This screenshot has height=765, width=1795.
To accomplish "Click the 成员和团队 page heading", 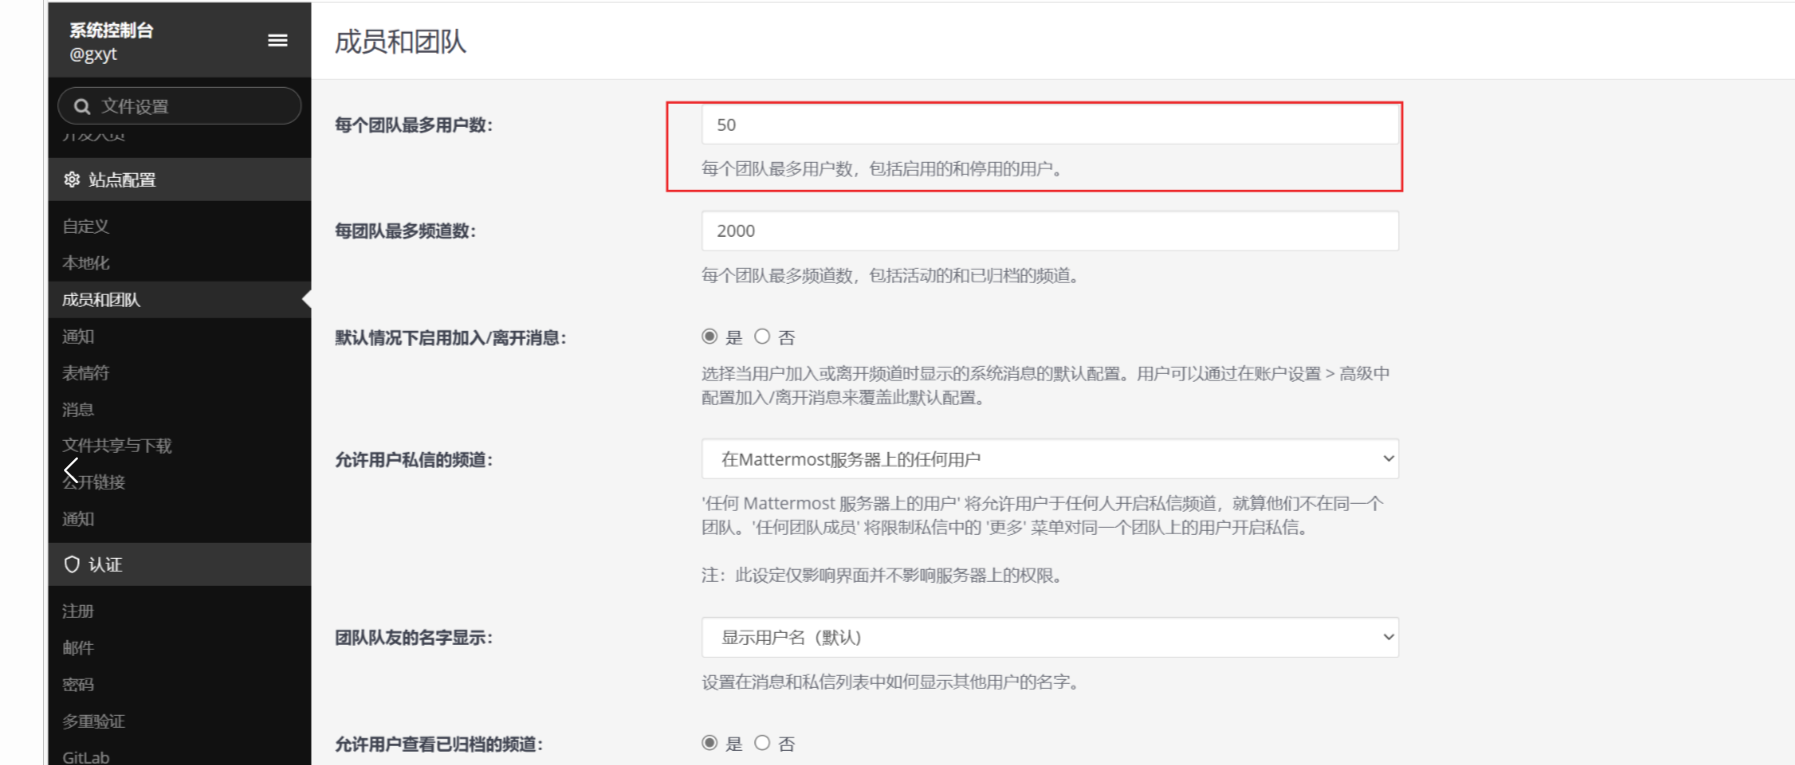I will (400, 41).
